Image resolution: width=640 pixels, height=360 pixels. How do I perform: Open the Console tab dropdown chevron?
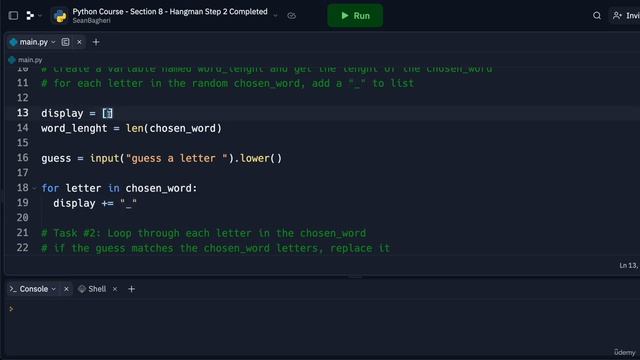click(53, 289)
